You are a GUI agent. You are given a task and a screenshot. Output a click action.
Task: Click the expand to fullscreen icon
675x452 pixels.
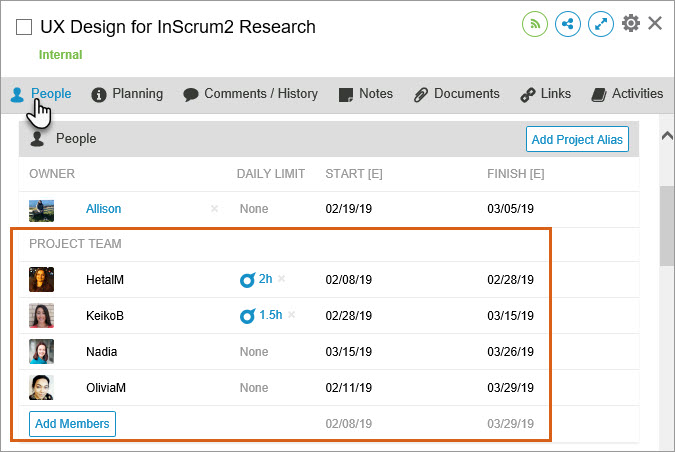pyautogui.click(x=601, y=24)
